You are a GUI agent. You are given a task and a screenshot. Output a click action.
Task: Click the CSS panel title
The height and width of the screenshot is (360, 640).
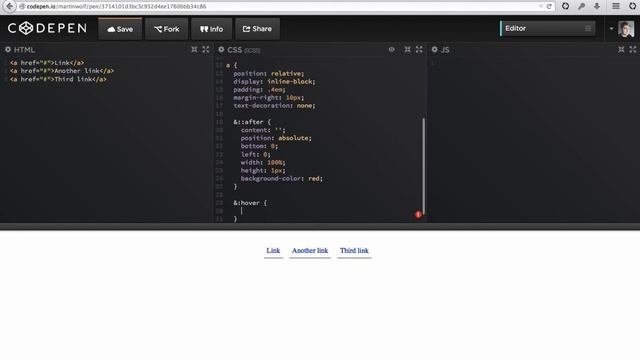coord(235,50)
